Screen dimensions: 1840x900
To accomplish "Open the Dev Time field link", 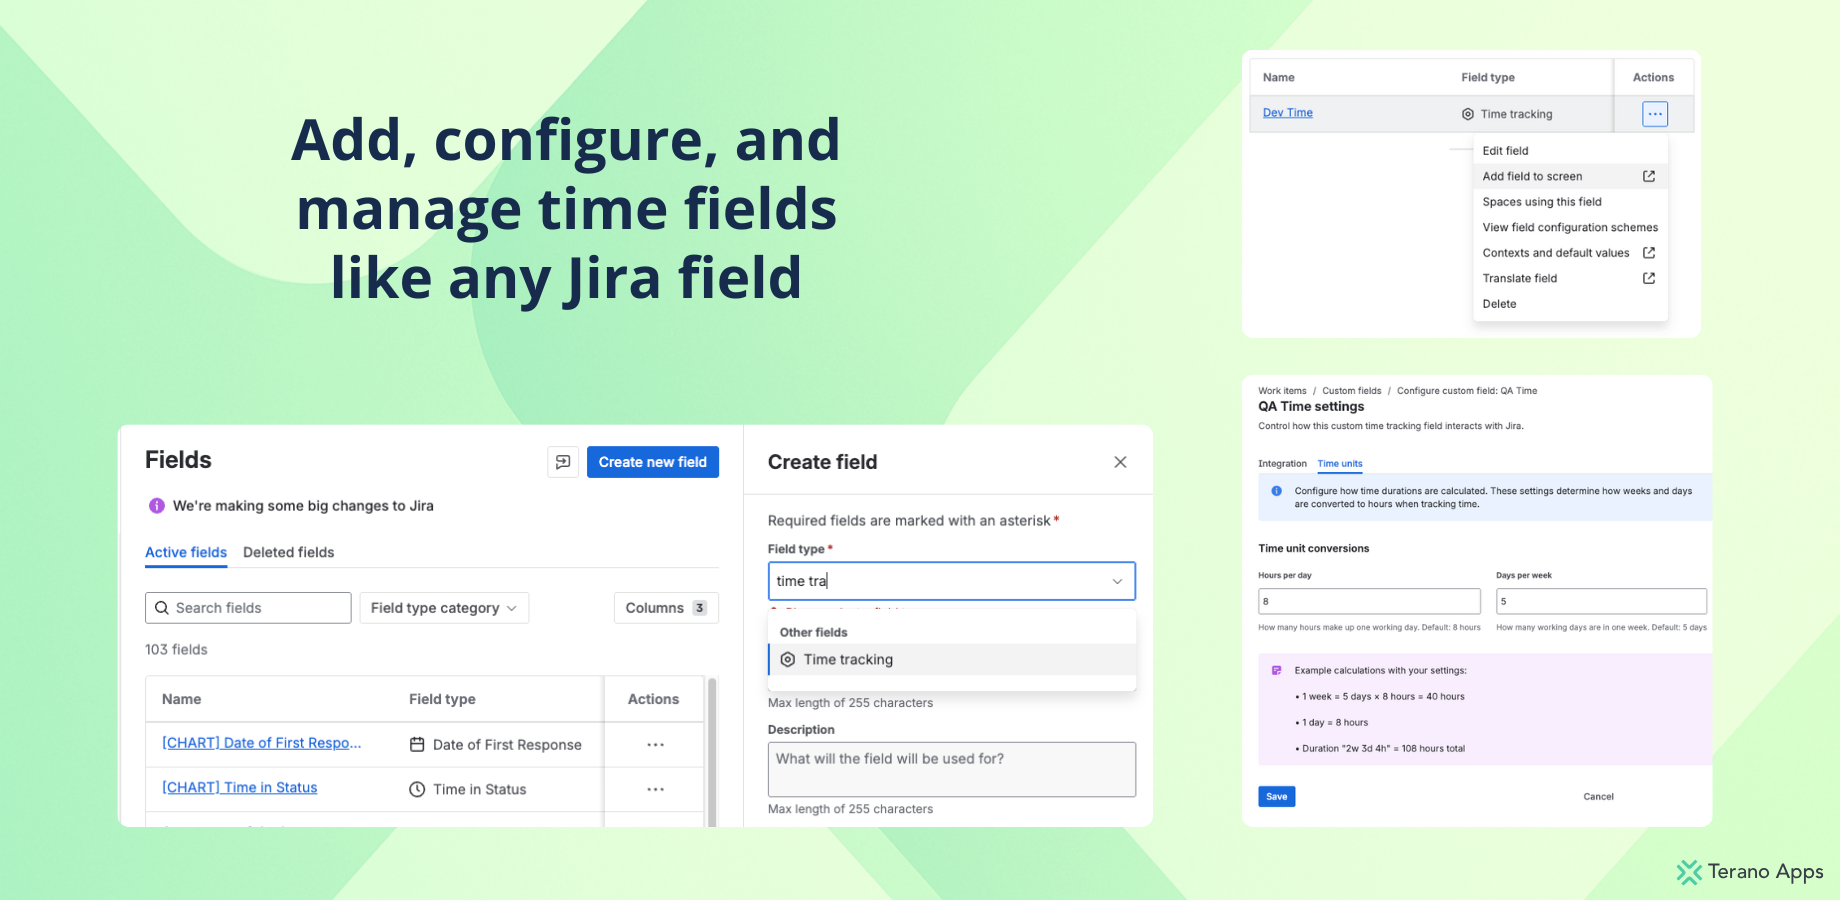I will pos(1287,112).
